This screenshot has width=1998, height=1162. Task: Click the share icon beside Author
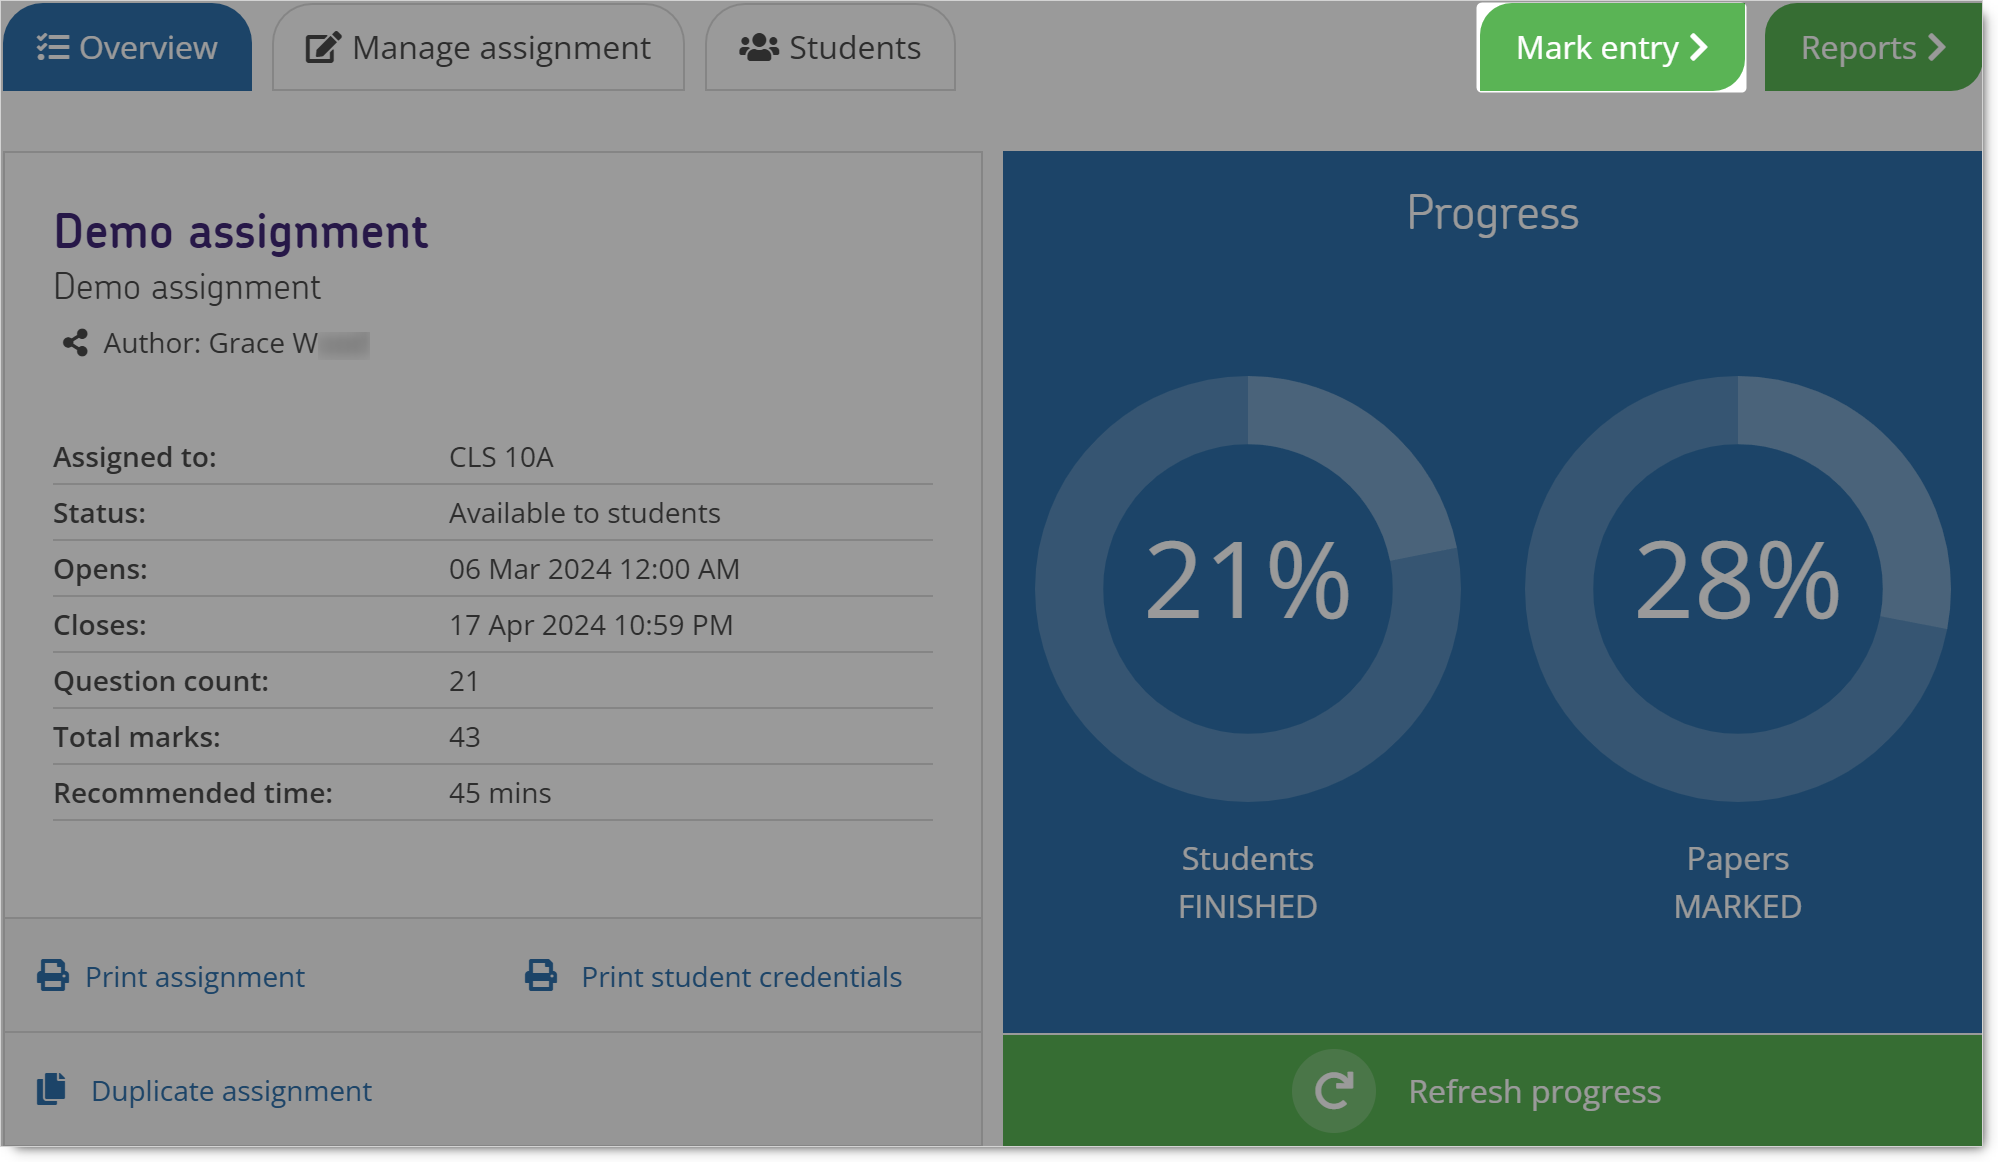(x=75, y=343)
